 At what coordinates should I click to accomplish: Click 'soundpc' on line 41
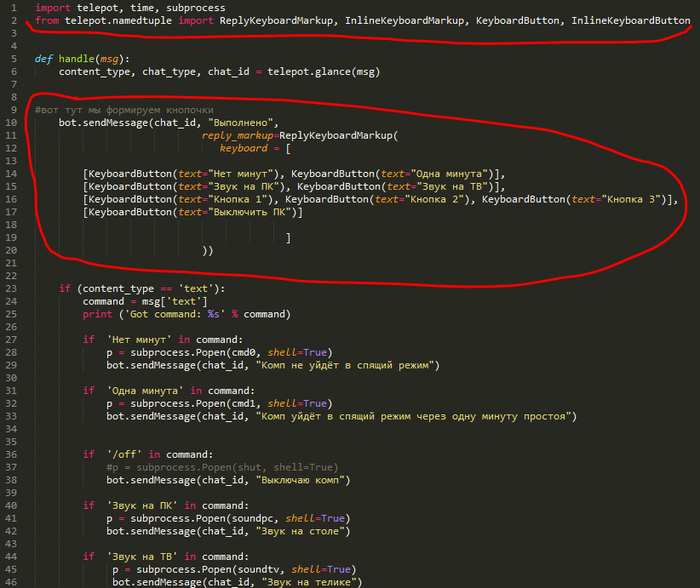coord(252,519)
